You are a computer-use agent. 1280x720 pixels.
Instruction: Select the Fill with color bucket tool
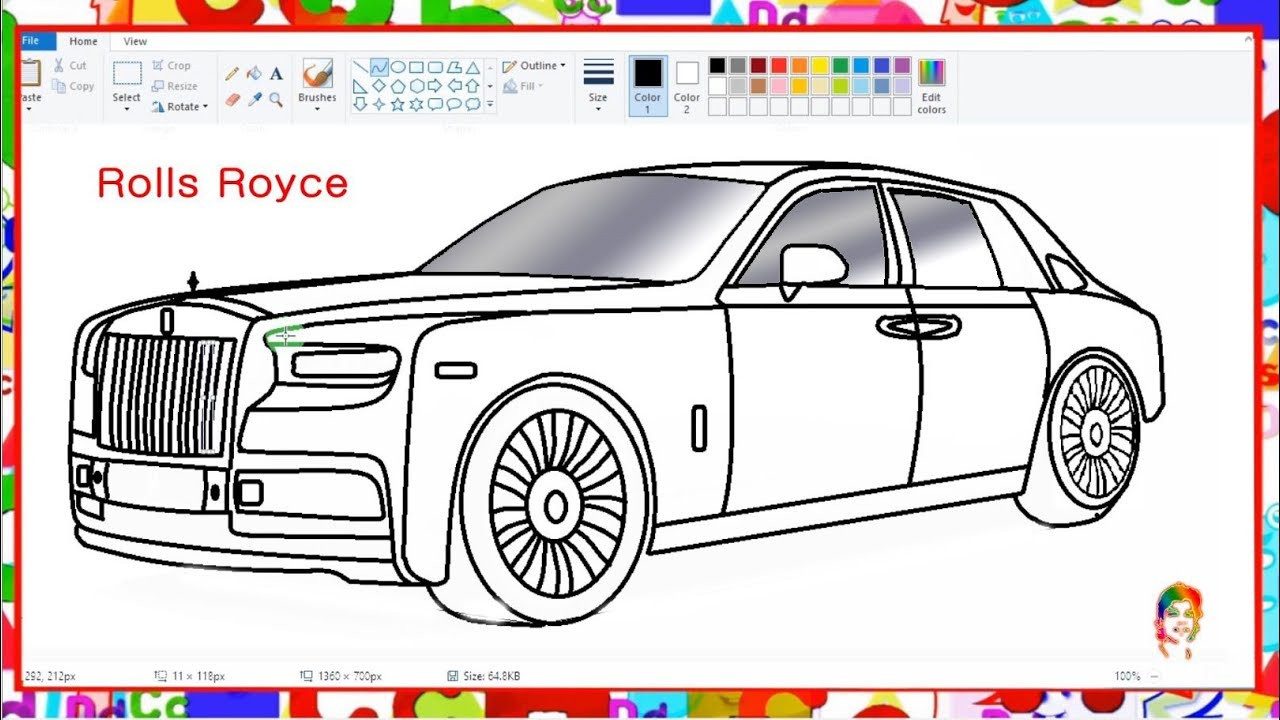[254, 74]
